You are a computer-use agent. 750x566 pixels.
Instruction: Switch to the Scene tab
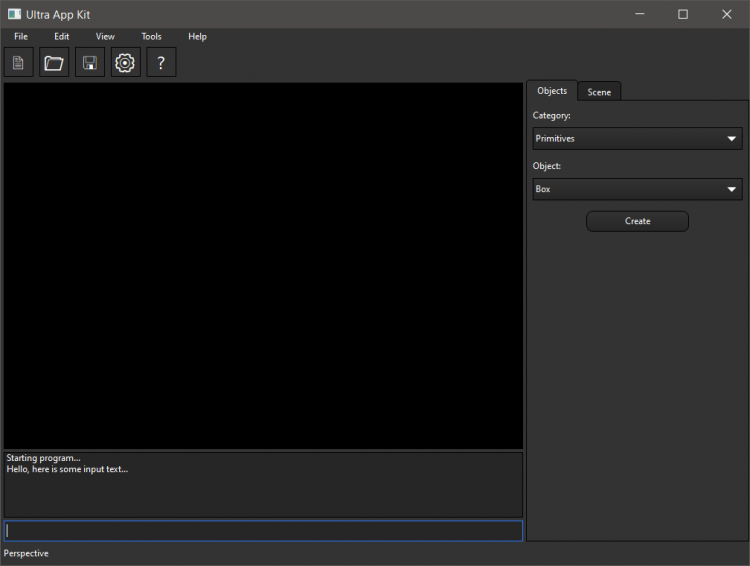(x=599, y=92)
